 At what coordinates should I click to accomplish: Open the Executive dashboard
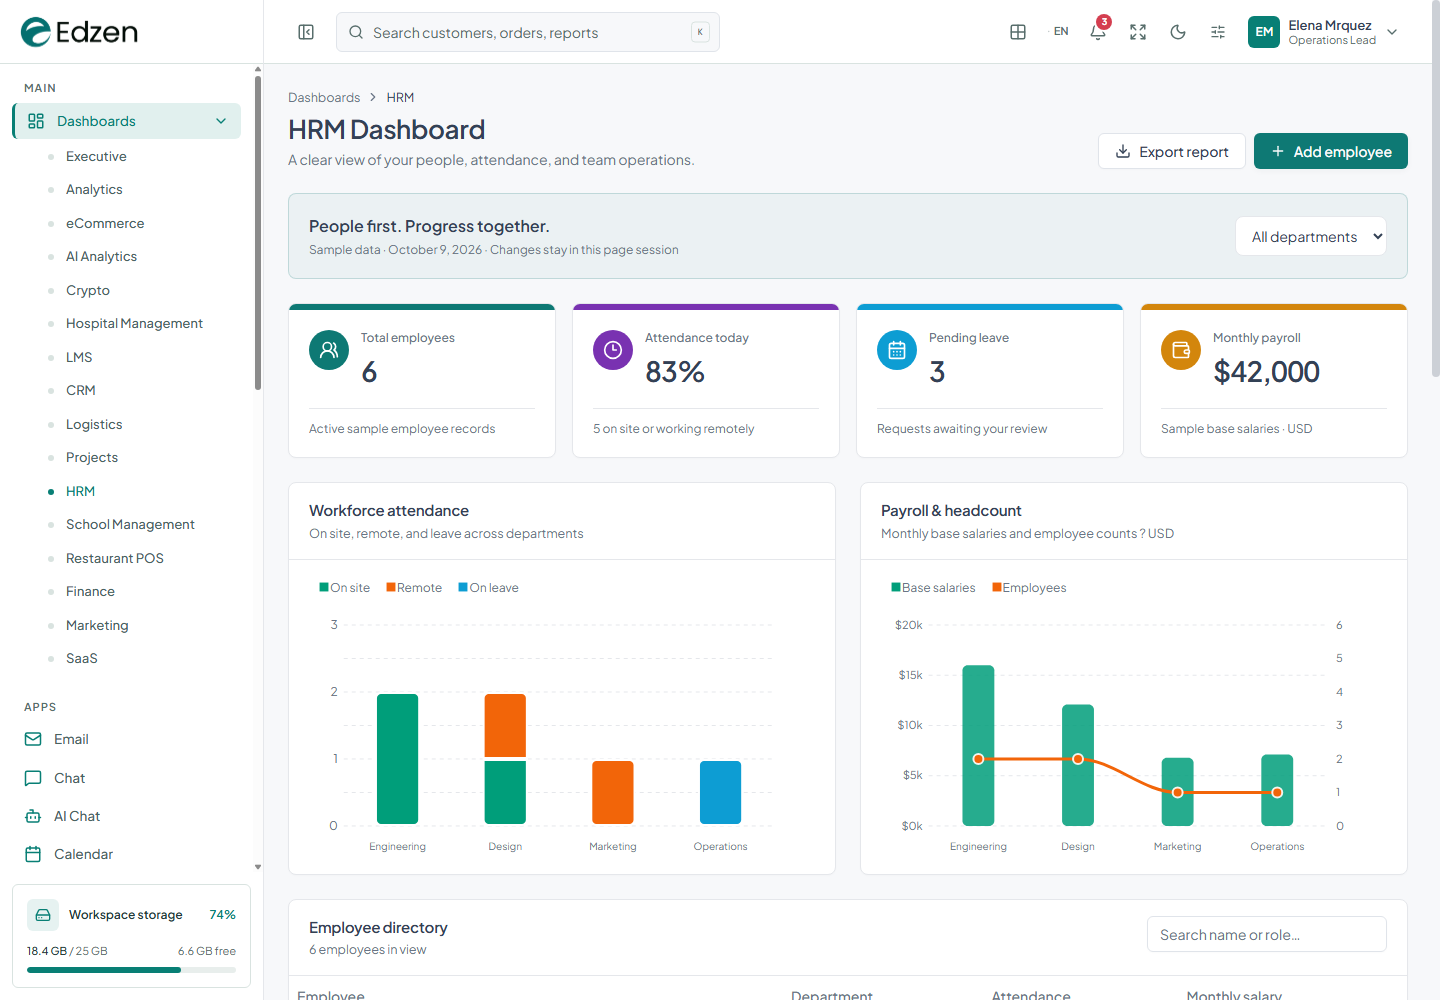pos(96,156)
